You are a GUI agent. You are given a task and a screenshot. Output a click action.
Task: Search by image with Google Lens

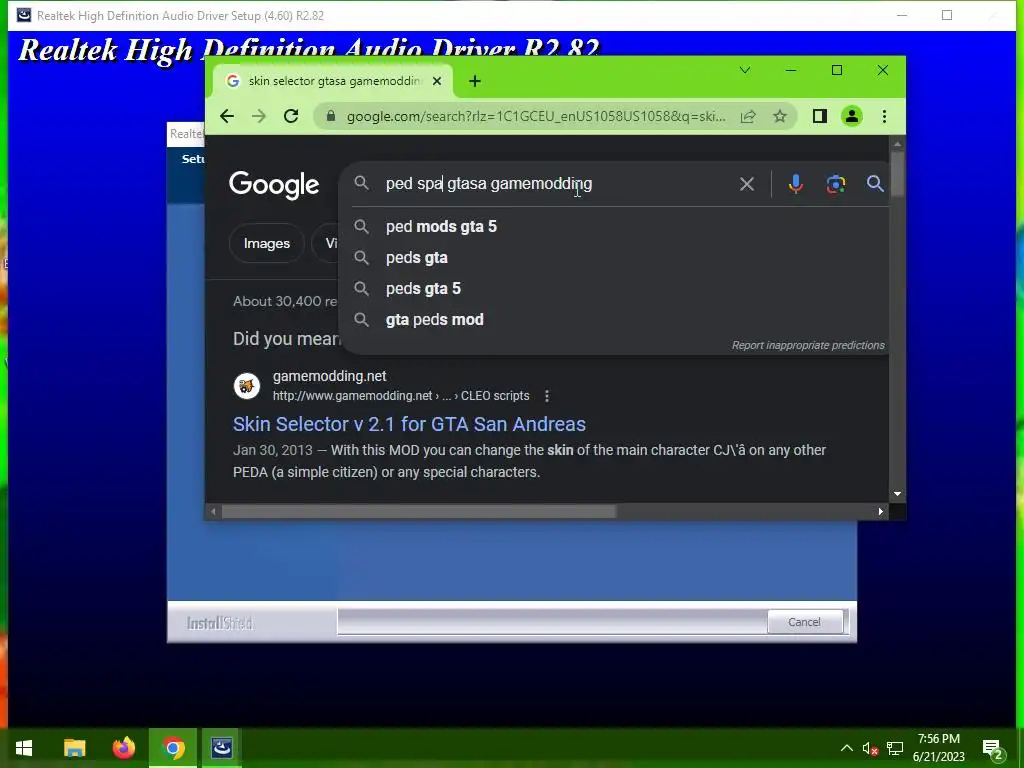pos(835,184)
